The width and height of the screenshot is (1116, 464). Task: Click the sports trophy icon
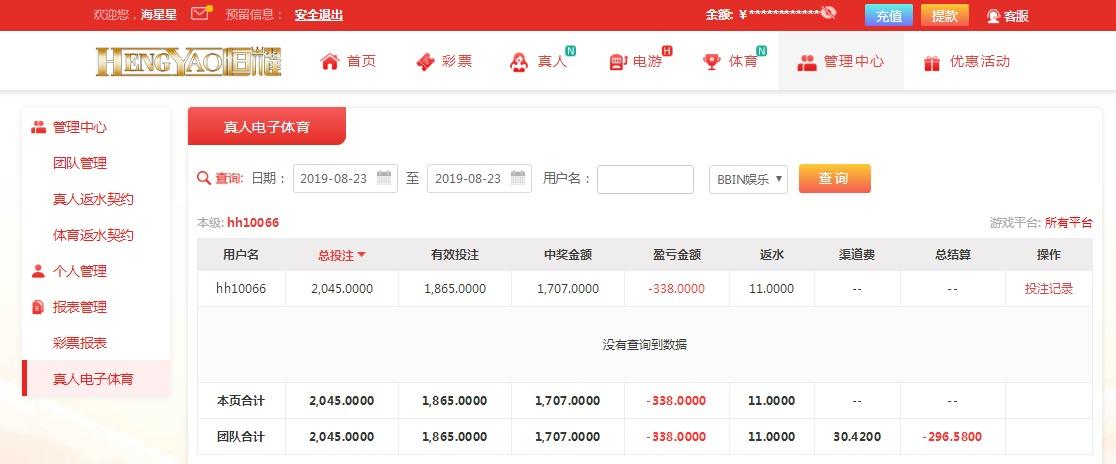coord(712,62)
